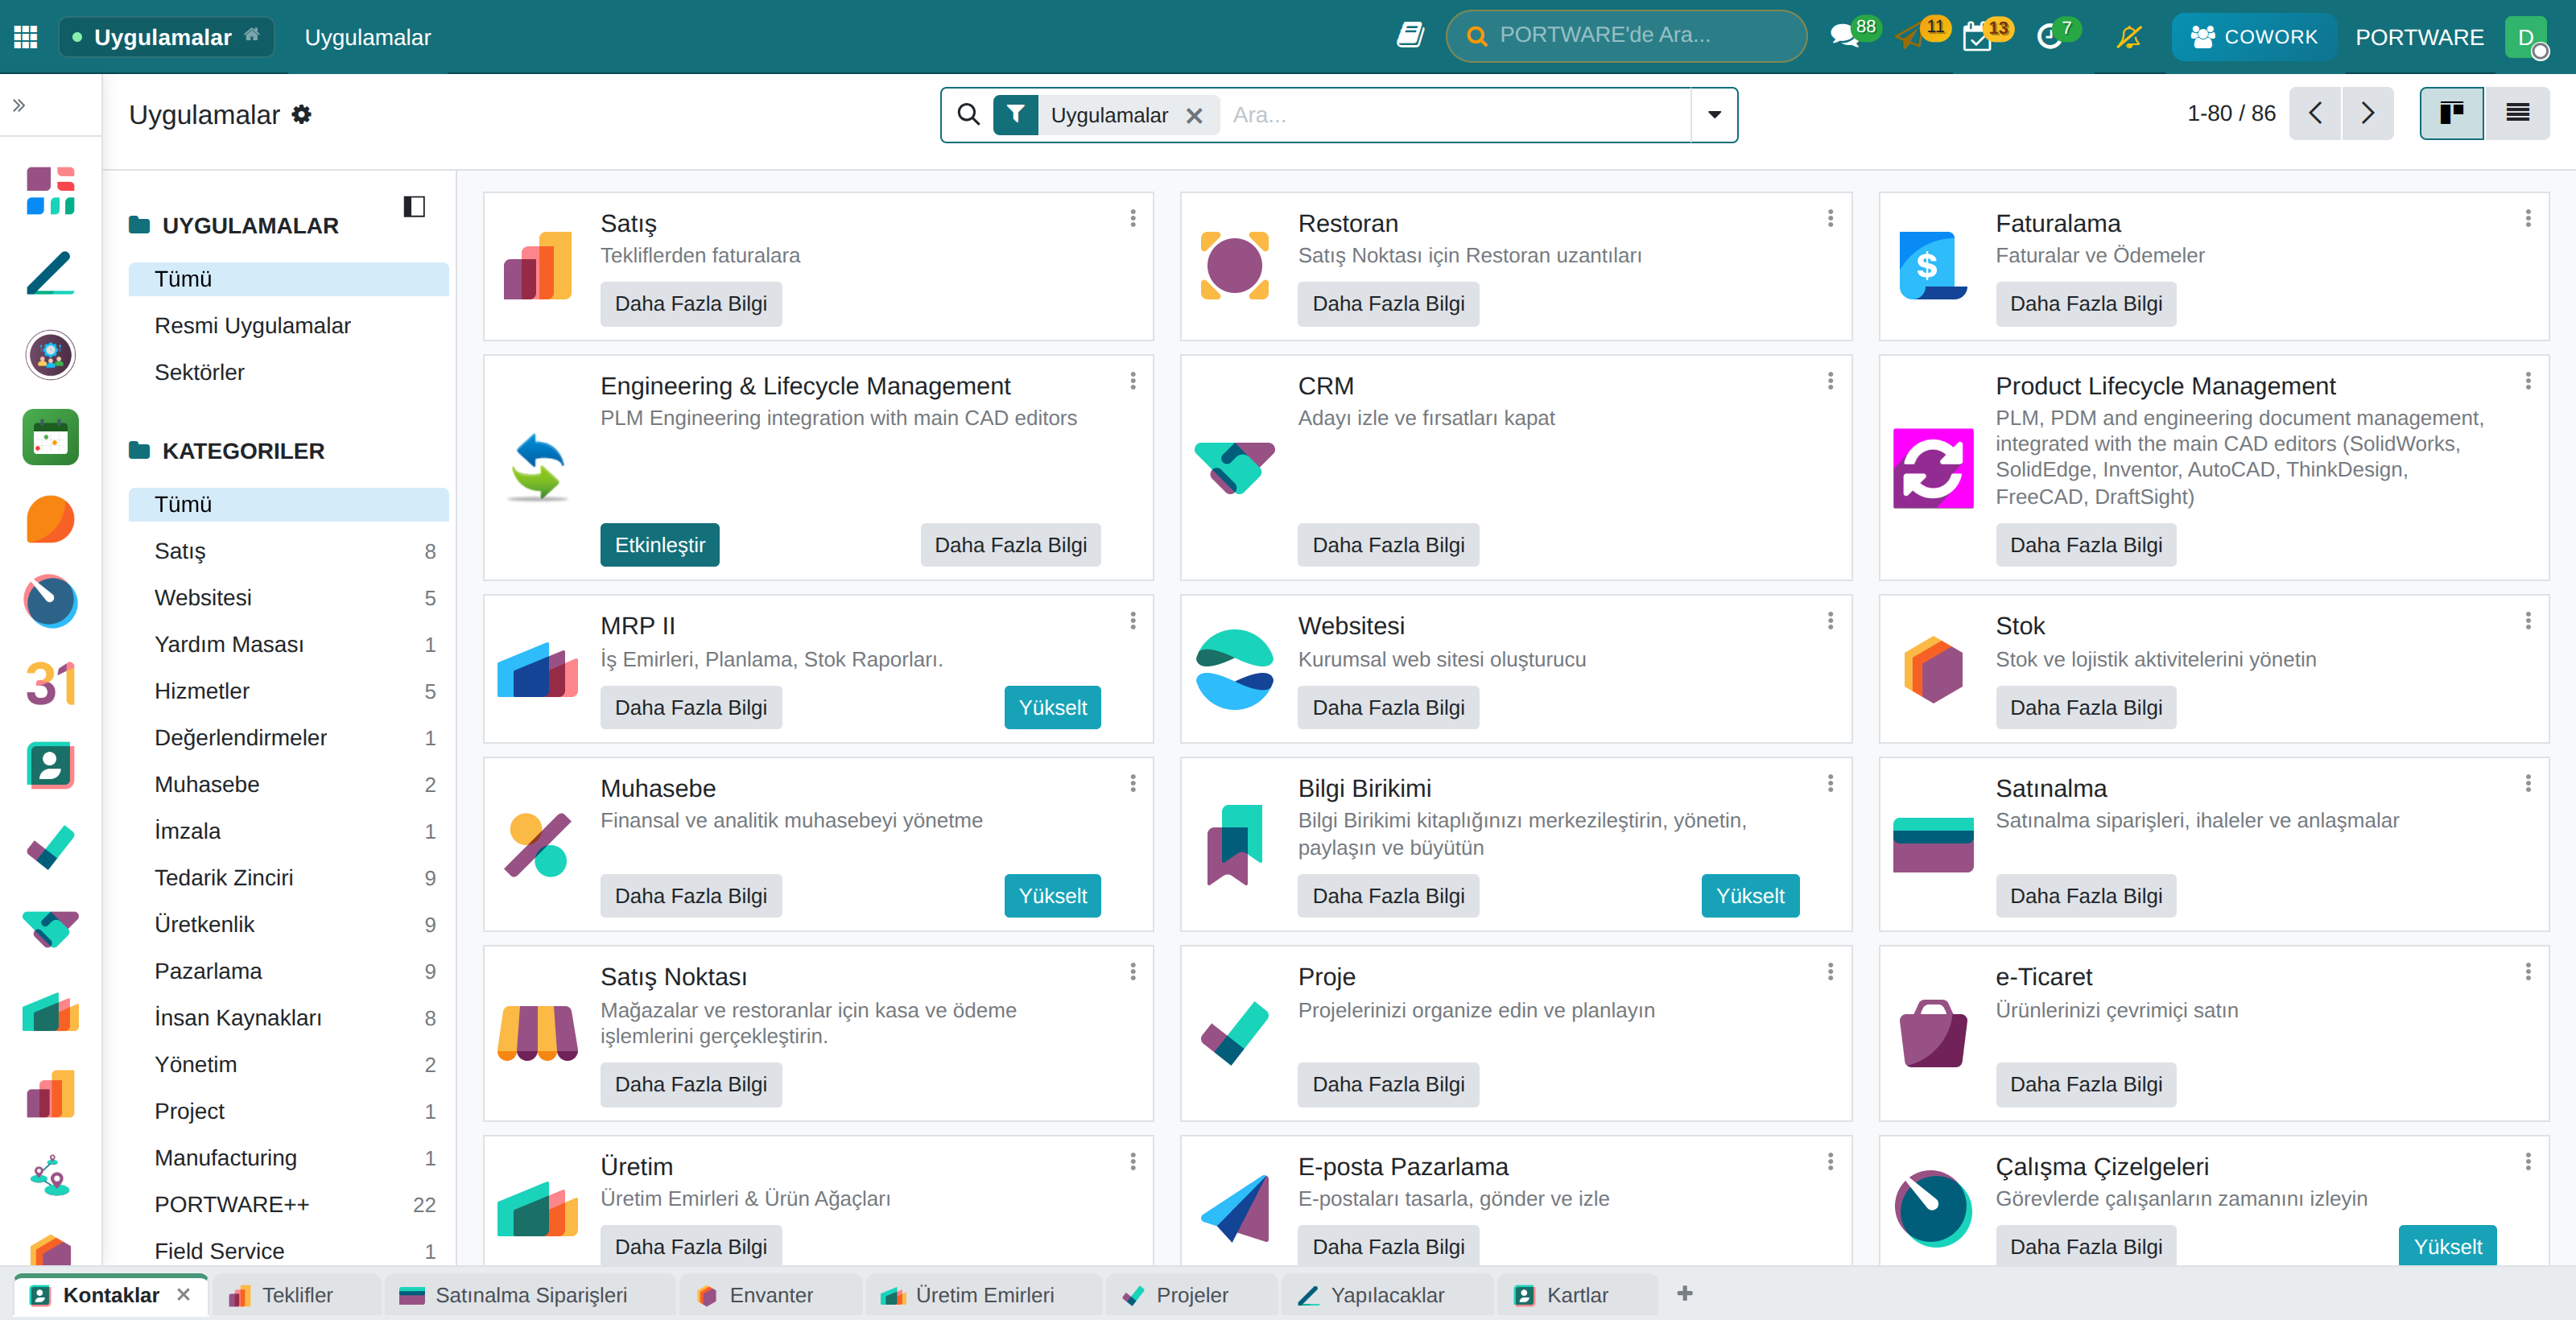The image size is (2576, 1320).
Task: Expand the search filter options dropdown
Action: click(1714, 115)
